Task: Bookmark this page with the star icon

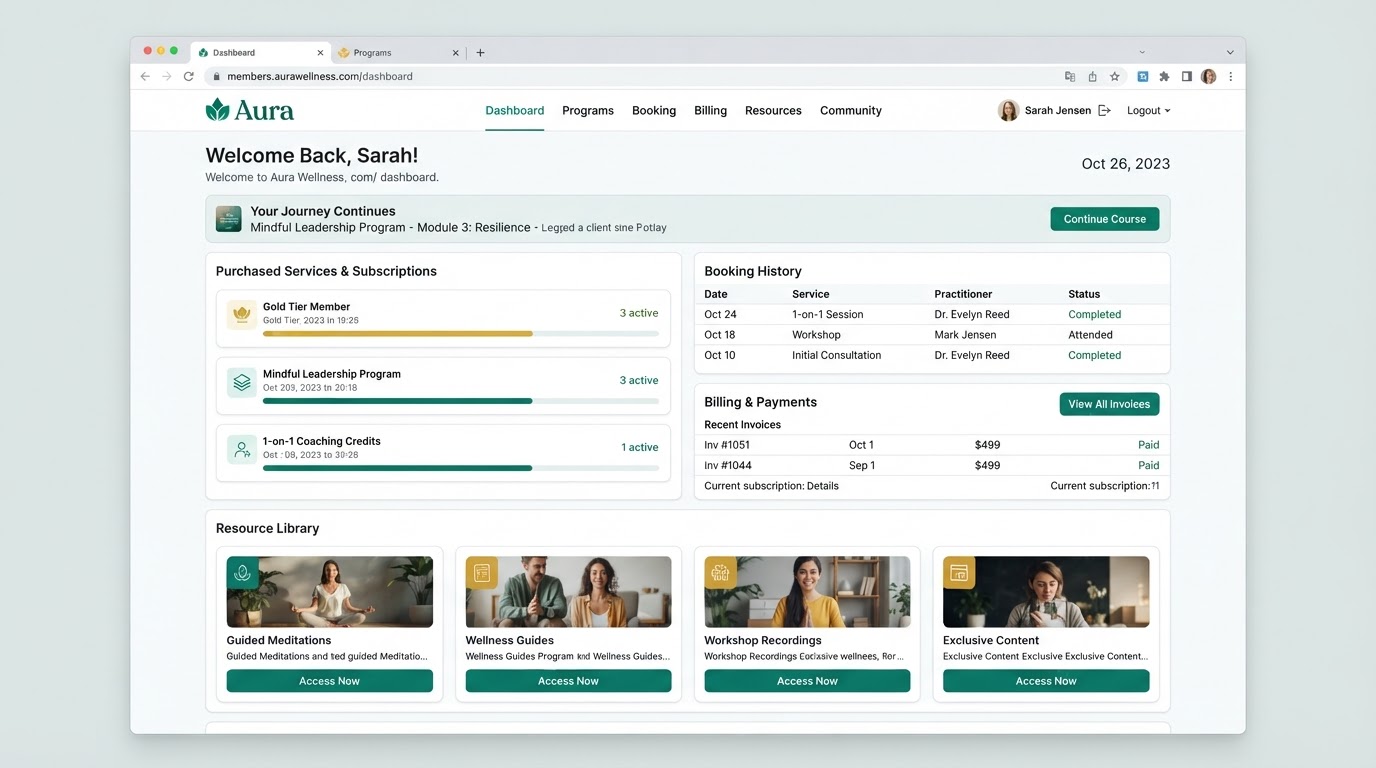Action: point(1114,76)
